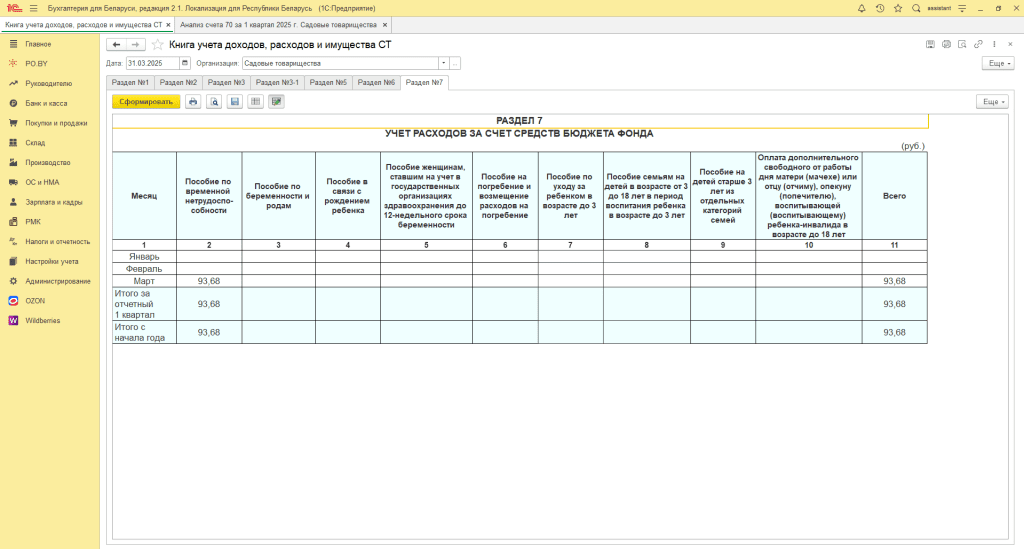Open the Производство section
This screenshot has height=549, width=1024.
click(50, 163)
